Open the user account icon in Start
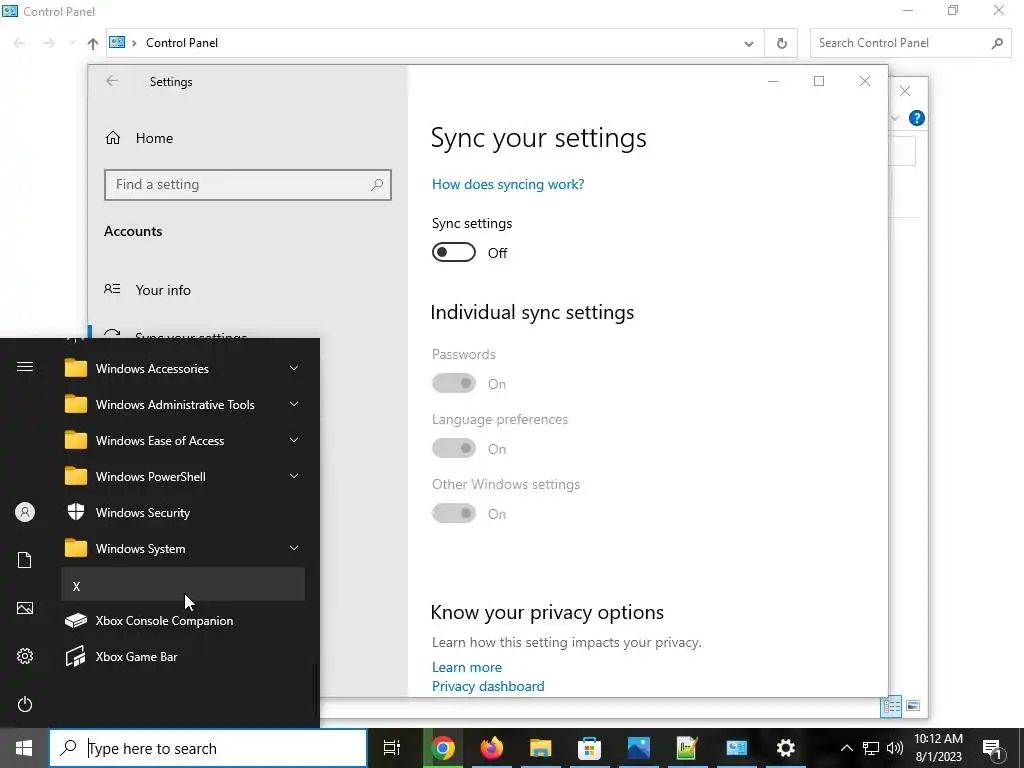1024x768 pixels. [x=25, y=512]
